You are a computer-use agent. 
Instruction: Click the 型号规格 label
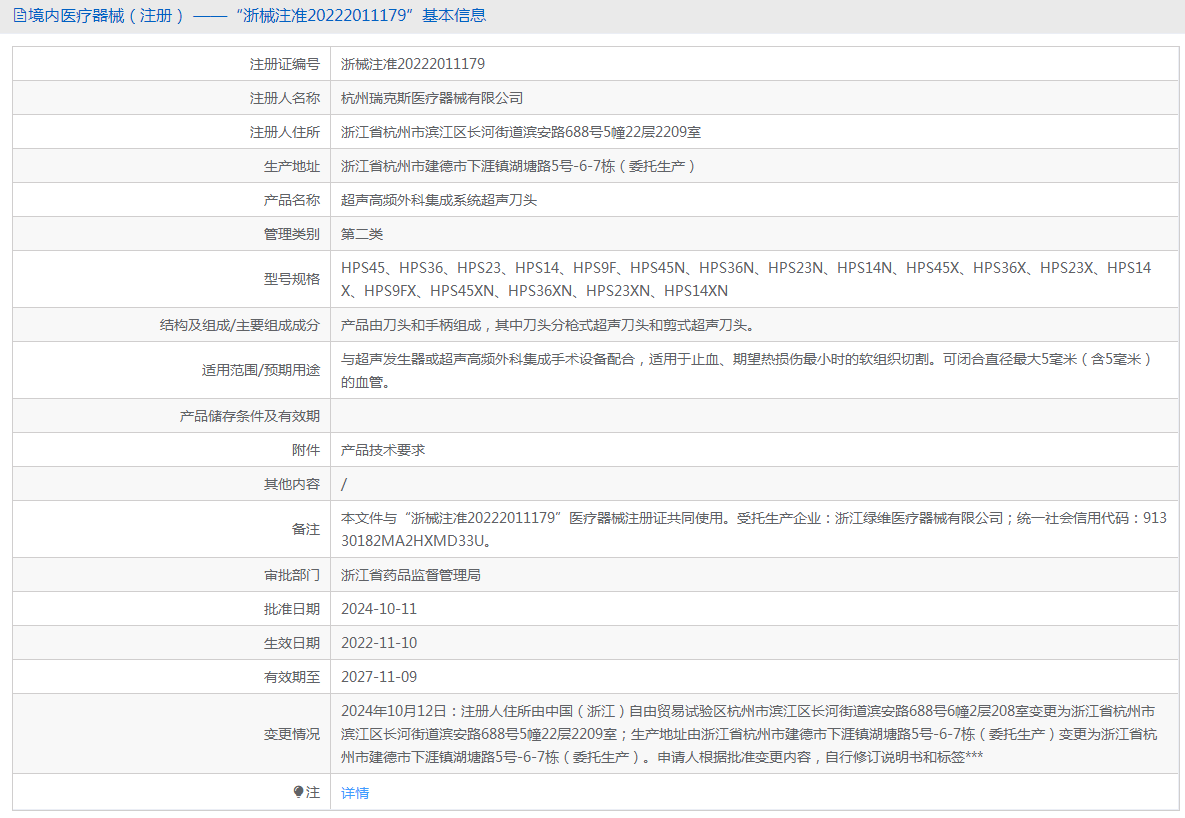point(292,279)
